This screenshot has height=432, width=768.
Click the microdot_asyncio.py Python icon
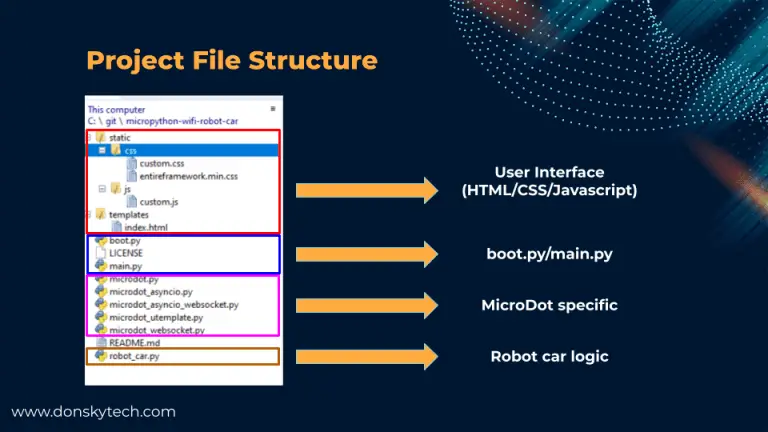[x=100, y=292]
